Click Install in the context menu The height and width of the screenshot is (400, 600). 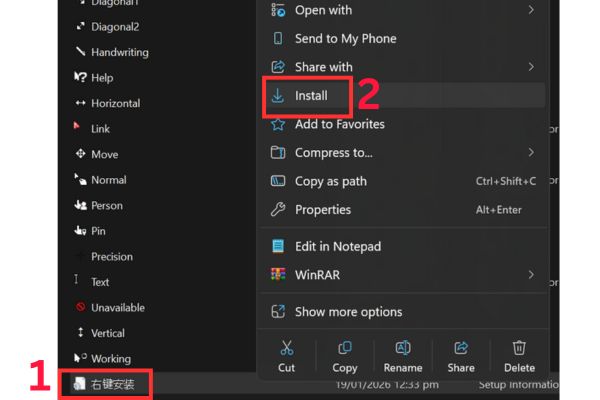pyautogui.click(x=404, y=95)
